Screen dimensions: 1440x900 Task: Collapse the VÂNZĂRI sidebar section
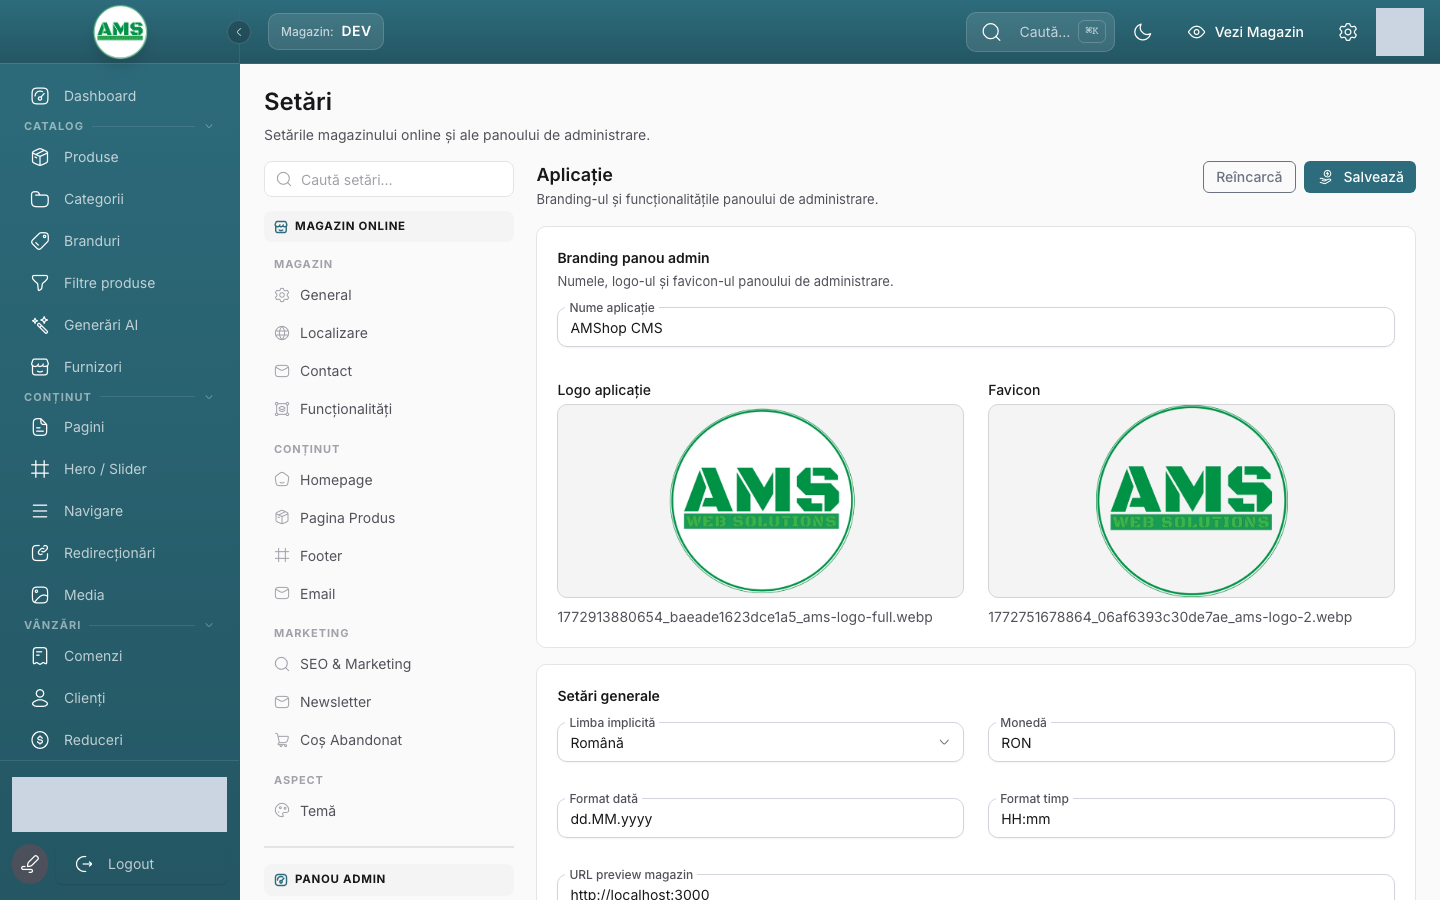pyautogui.click(x=209, y=625)
